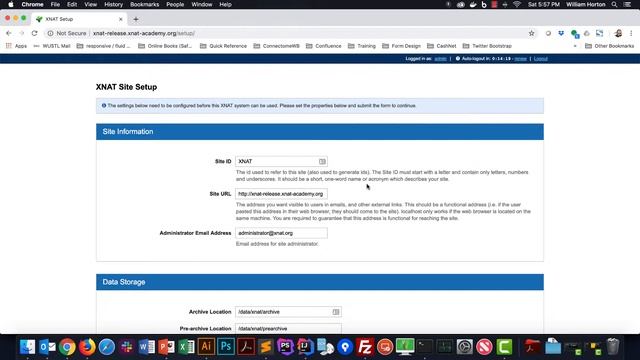Close the XNAT Setup tab

point(120,19)
